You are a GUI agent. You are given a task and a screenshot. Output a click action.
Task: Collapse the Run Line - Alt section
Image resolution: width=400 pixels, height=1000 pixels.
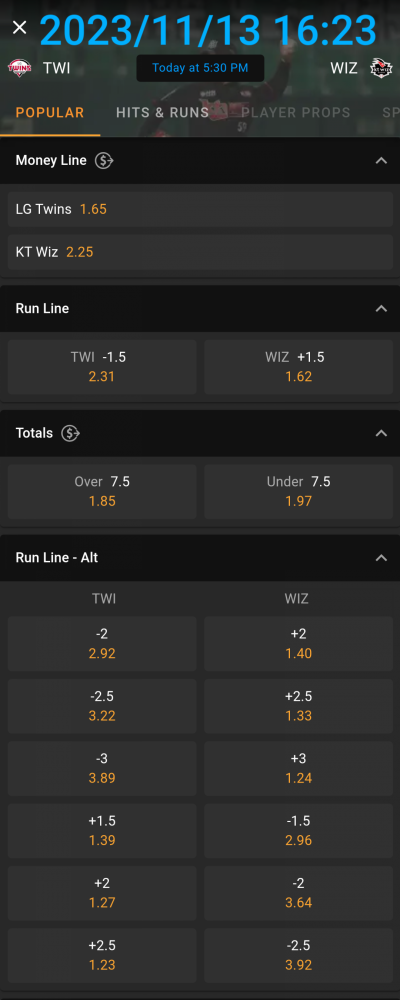tap(381, 558)
